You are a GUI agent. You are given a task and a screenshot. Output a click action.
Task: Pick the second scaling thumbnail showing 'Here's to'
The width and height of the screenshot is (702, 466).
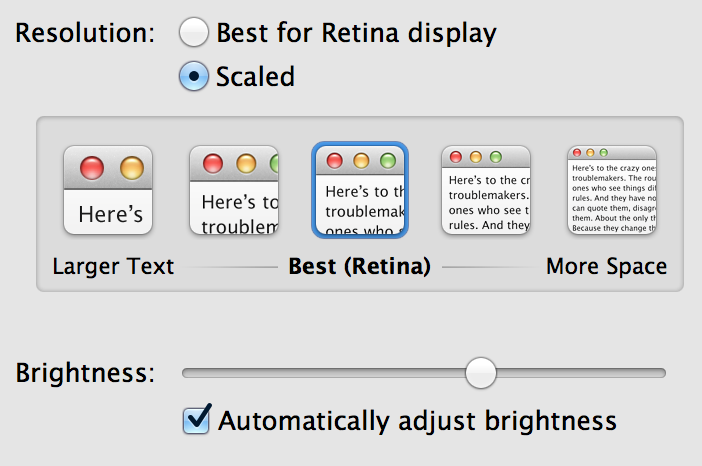(234, 190)
